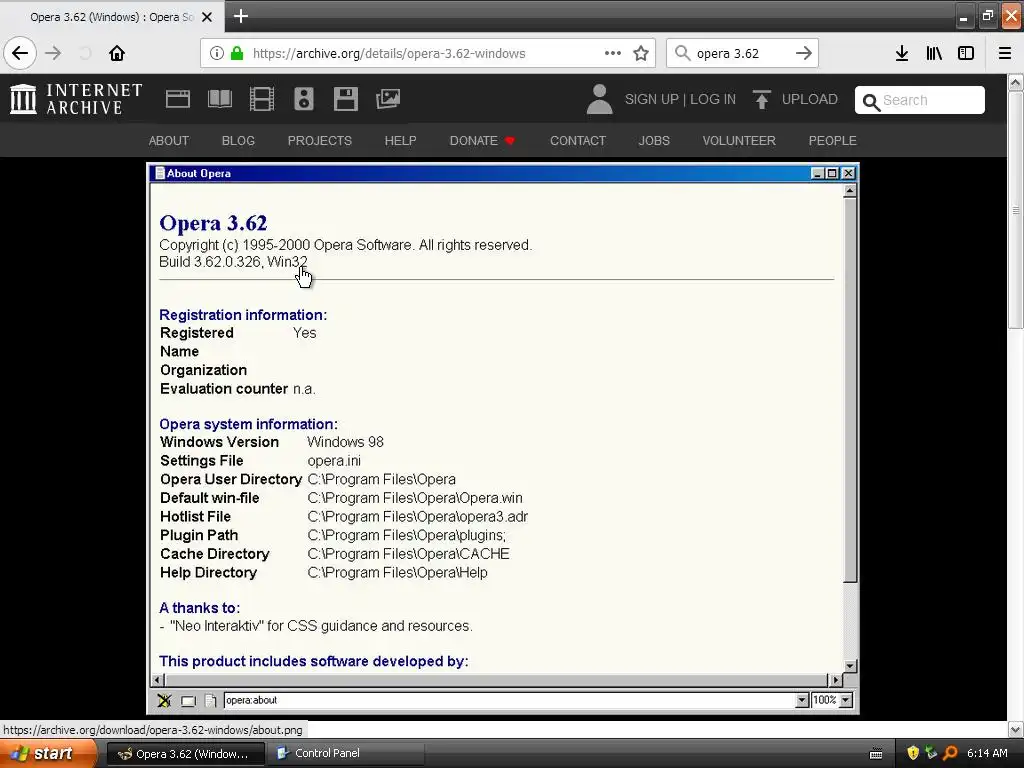The width and height of the screenshot is (1024, 768).
Task: Open a new tab with plus button
Action: tap(240, 16)
